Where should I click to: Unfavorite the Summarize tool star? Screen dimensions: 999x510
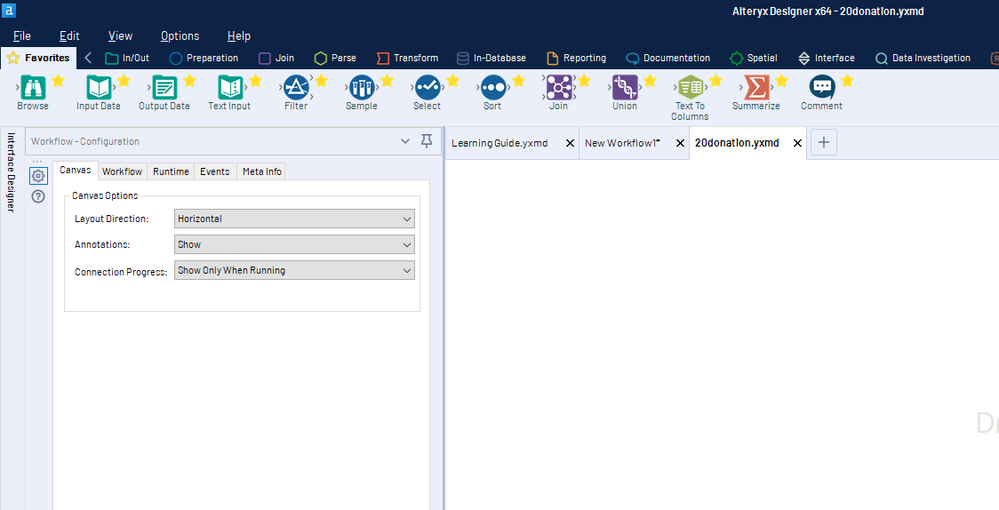(782, 80)
